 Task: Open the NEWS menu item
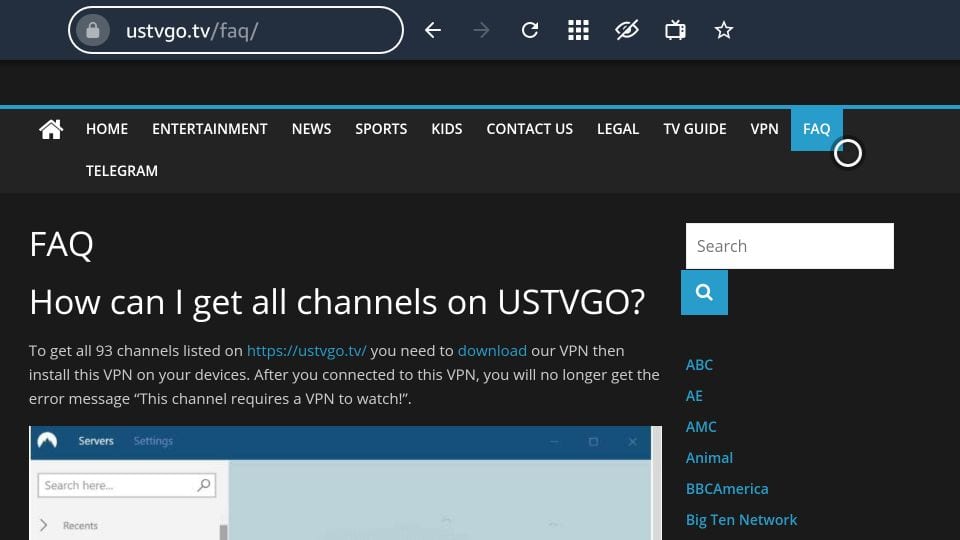click(x=312, y=129)
